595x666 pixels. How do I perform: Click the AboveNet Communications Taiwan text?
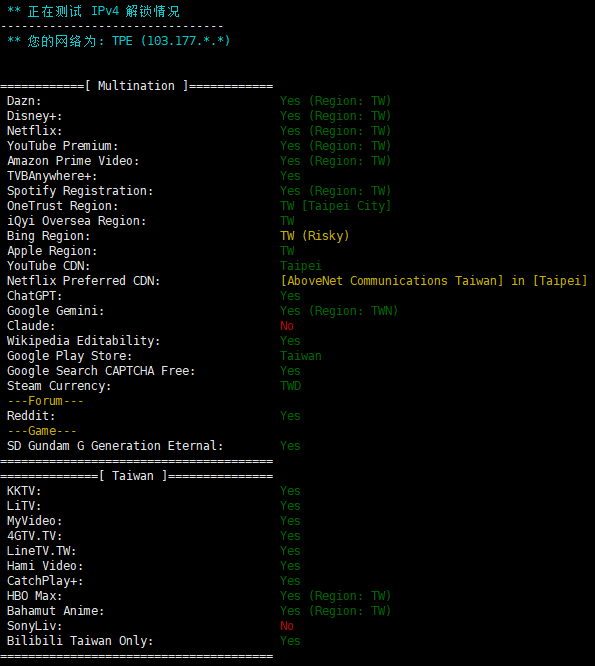coord(392,281)
